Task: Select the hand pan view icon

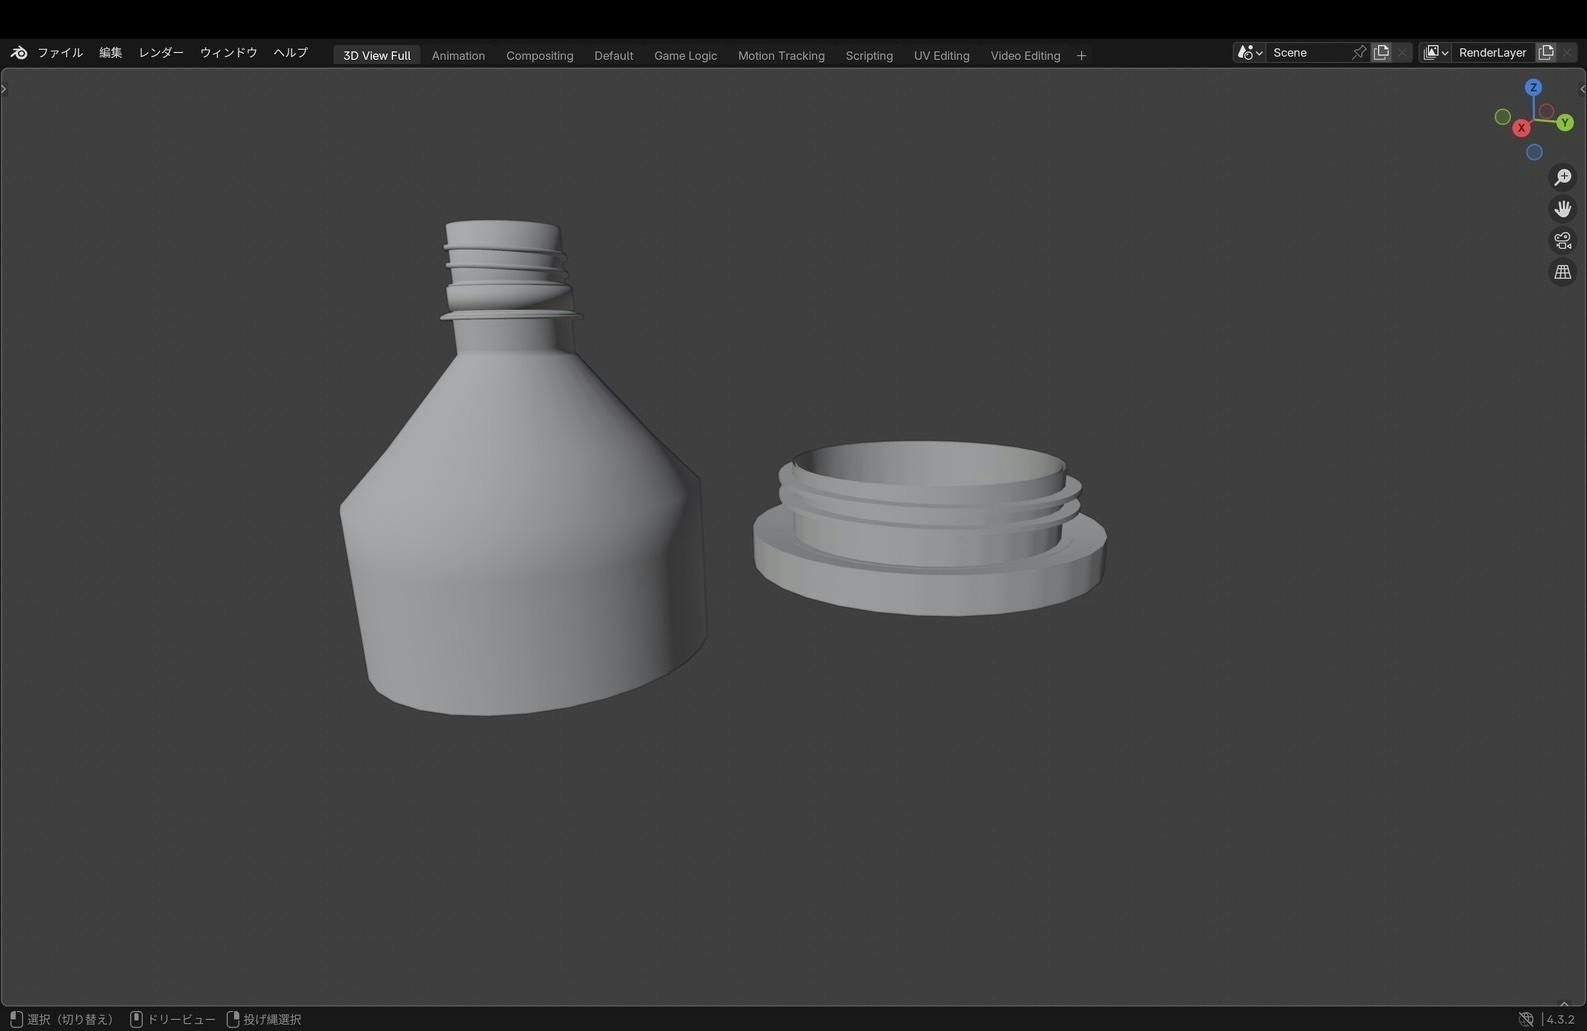Action: pyautogui.click(x=1562, y=209)
